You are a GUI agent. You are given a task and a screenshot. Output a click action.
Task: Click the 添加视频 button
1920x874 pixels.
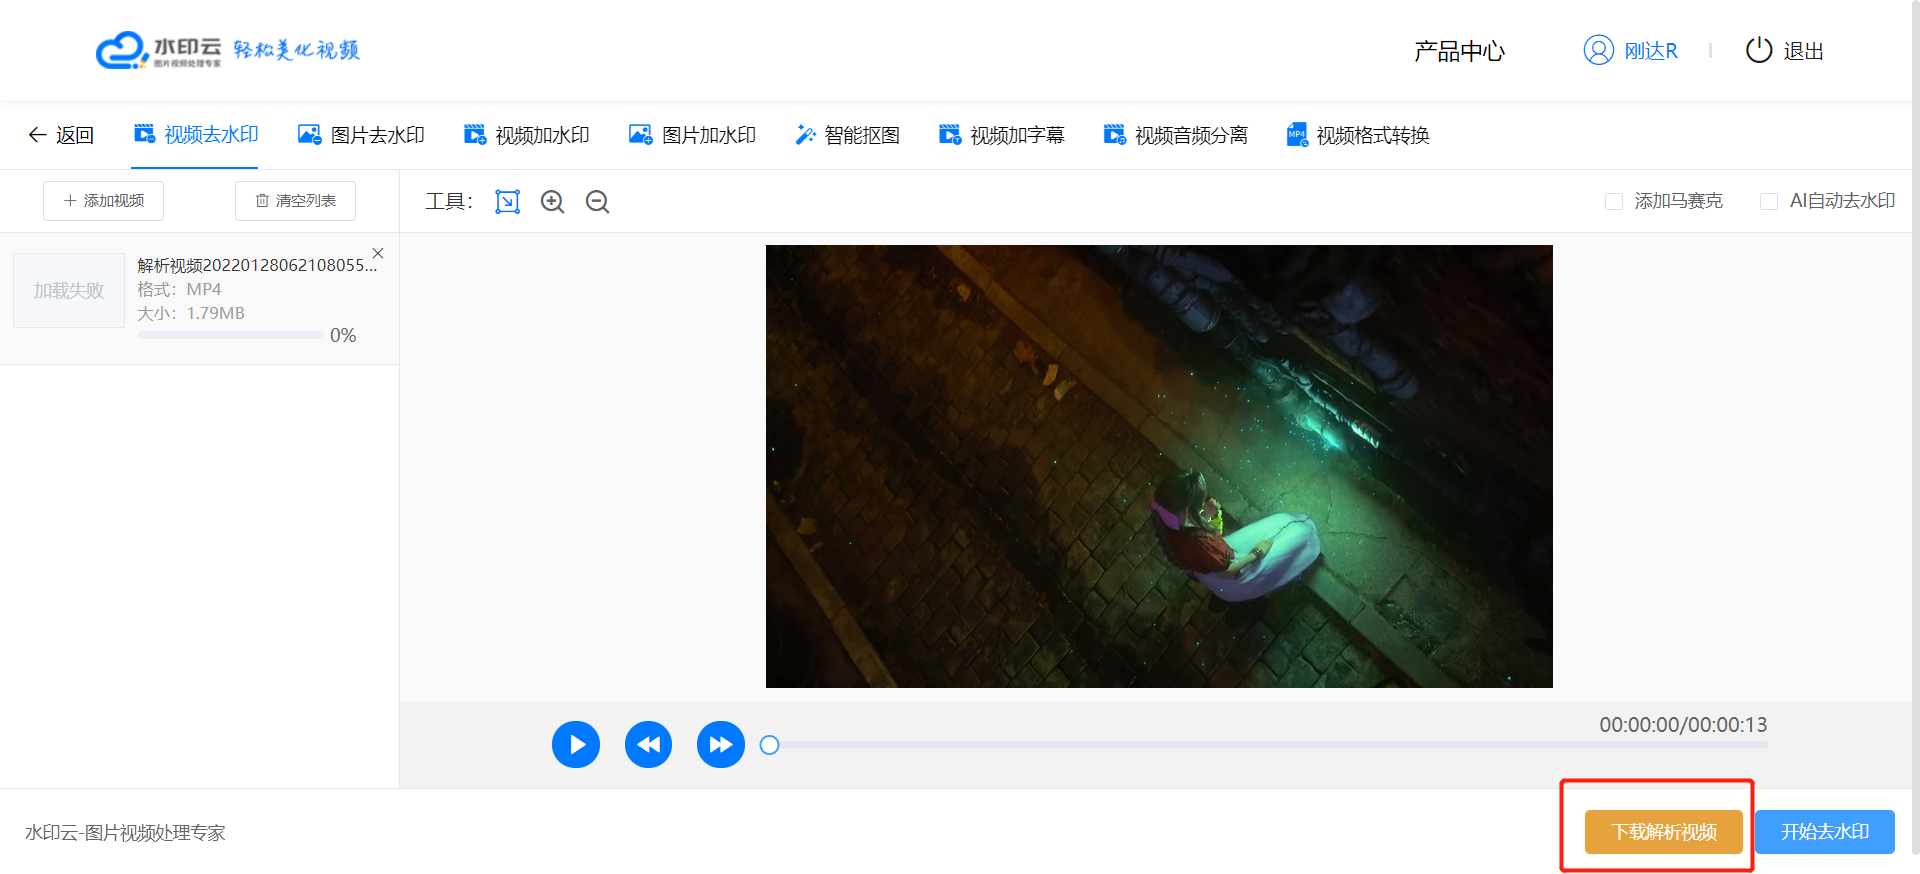tap(104, 201)
